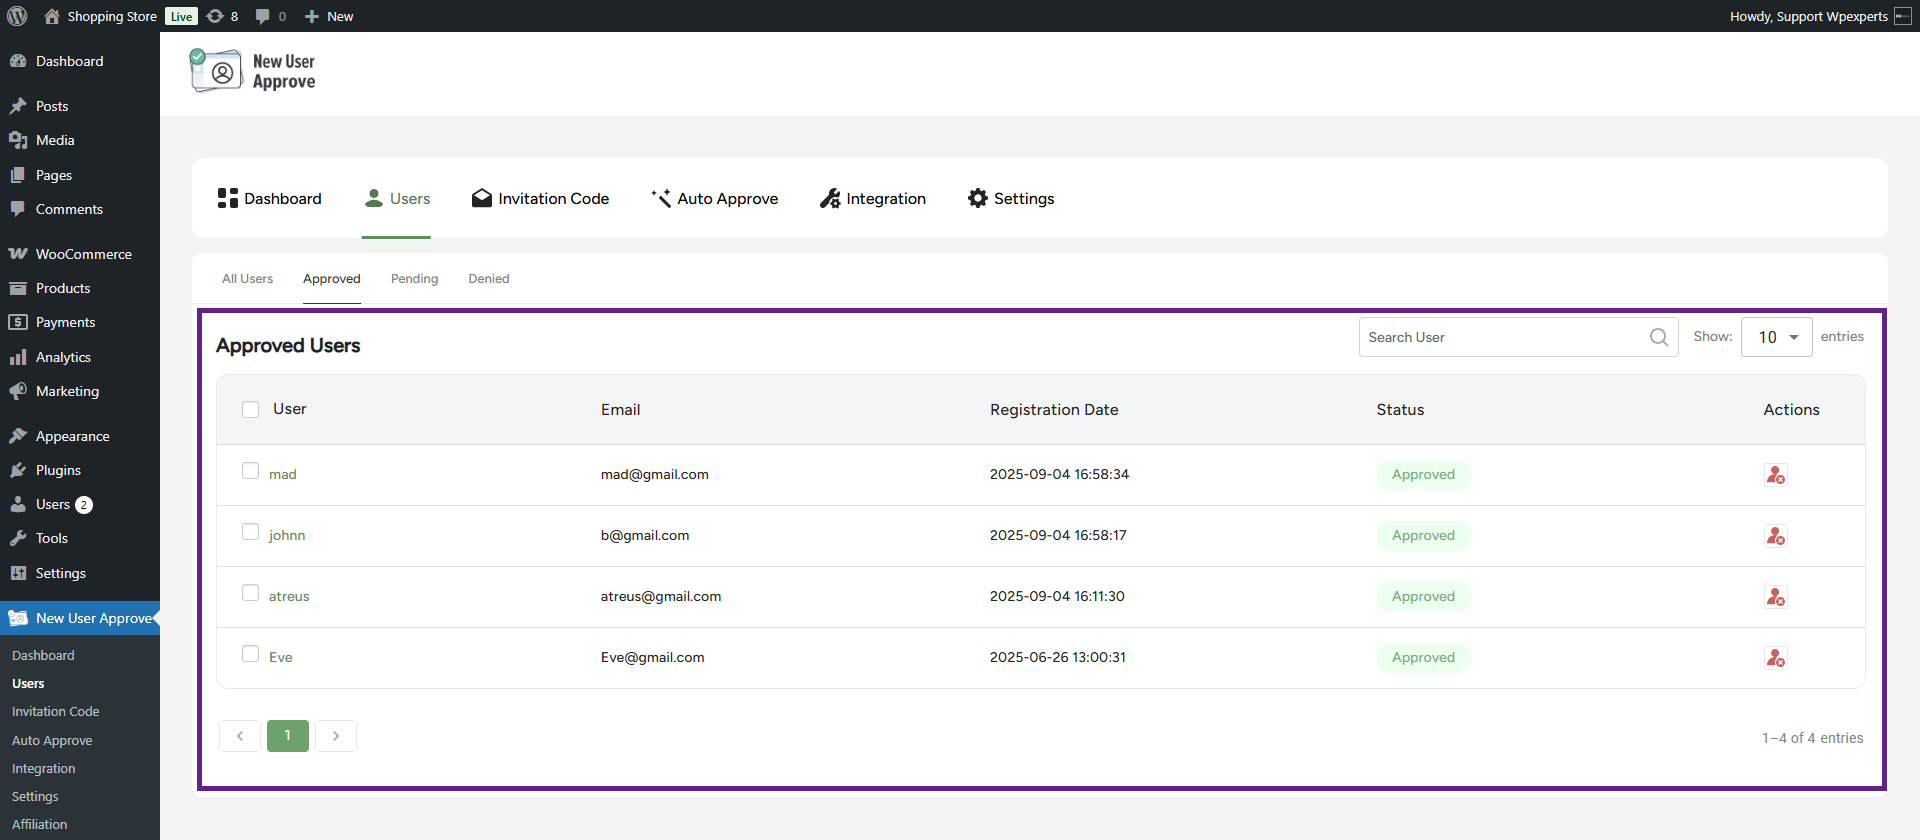Click the New User Approve logo
The width and height of the screenshot is (1920, 840).
[253, 72]
